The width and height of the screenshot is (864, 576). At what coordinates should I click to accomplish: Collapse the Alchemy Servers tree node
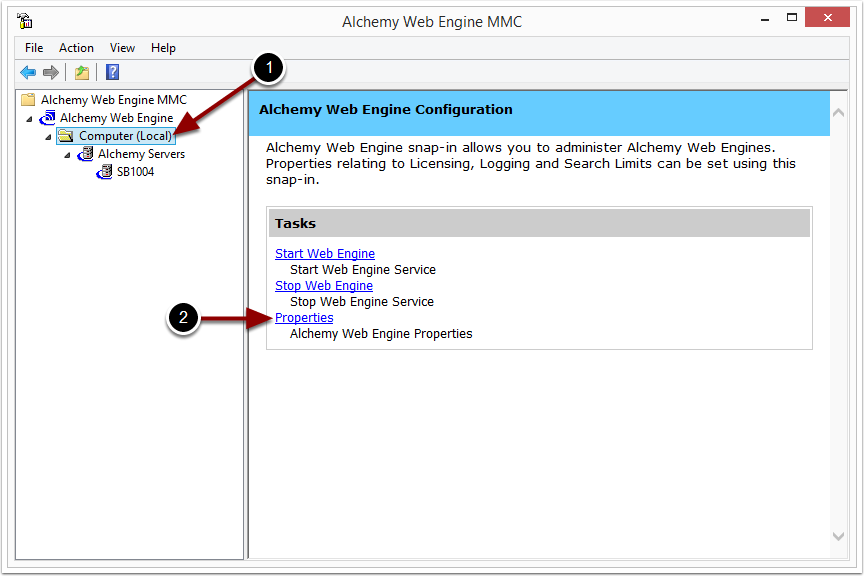pos(67,155)
